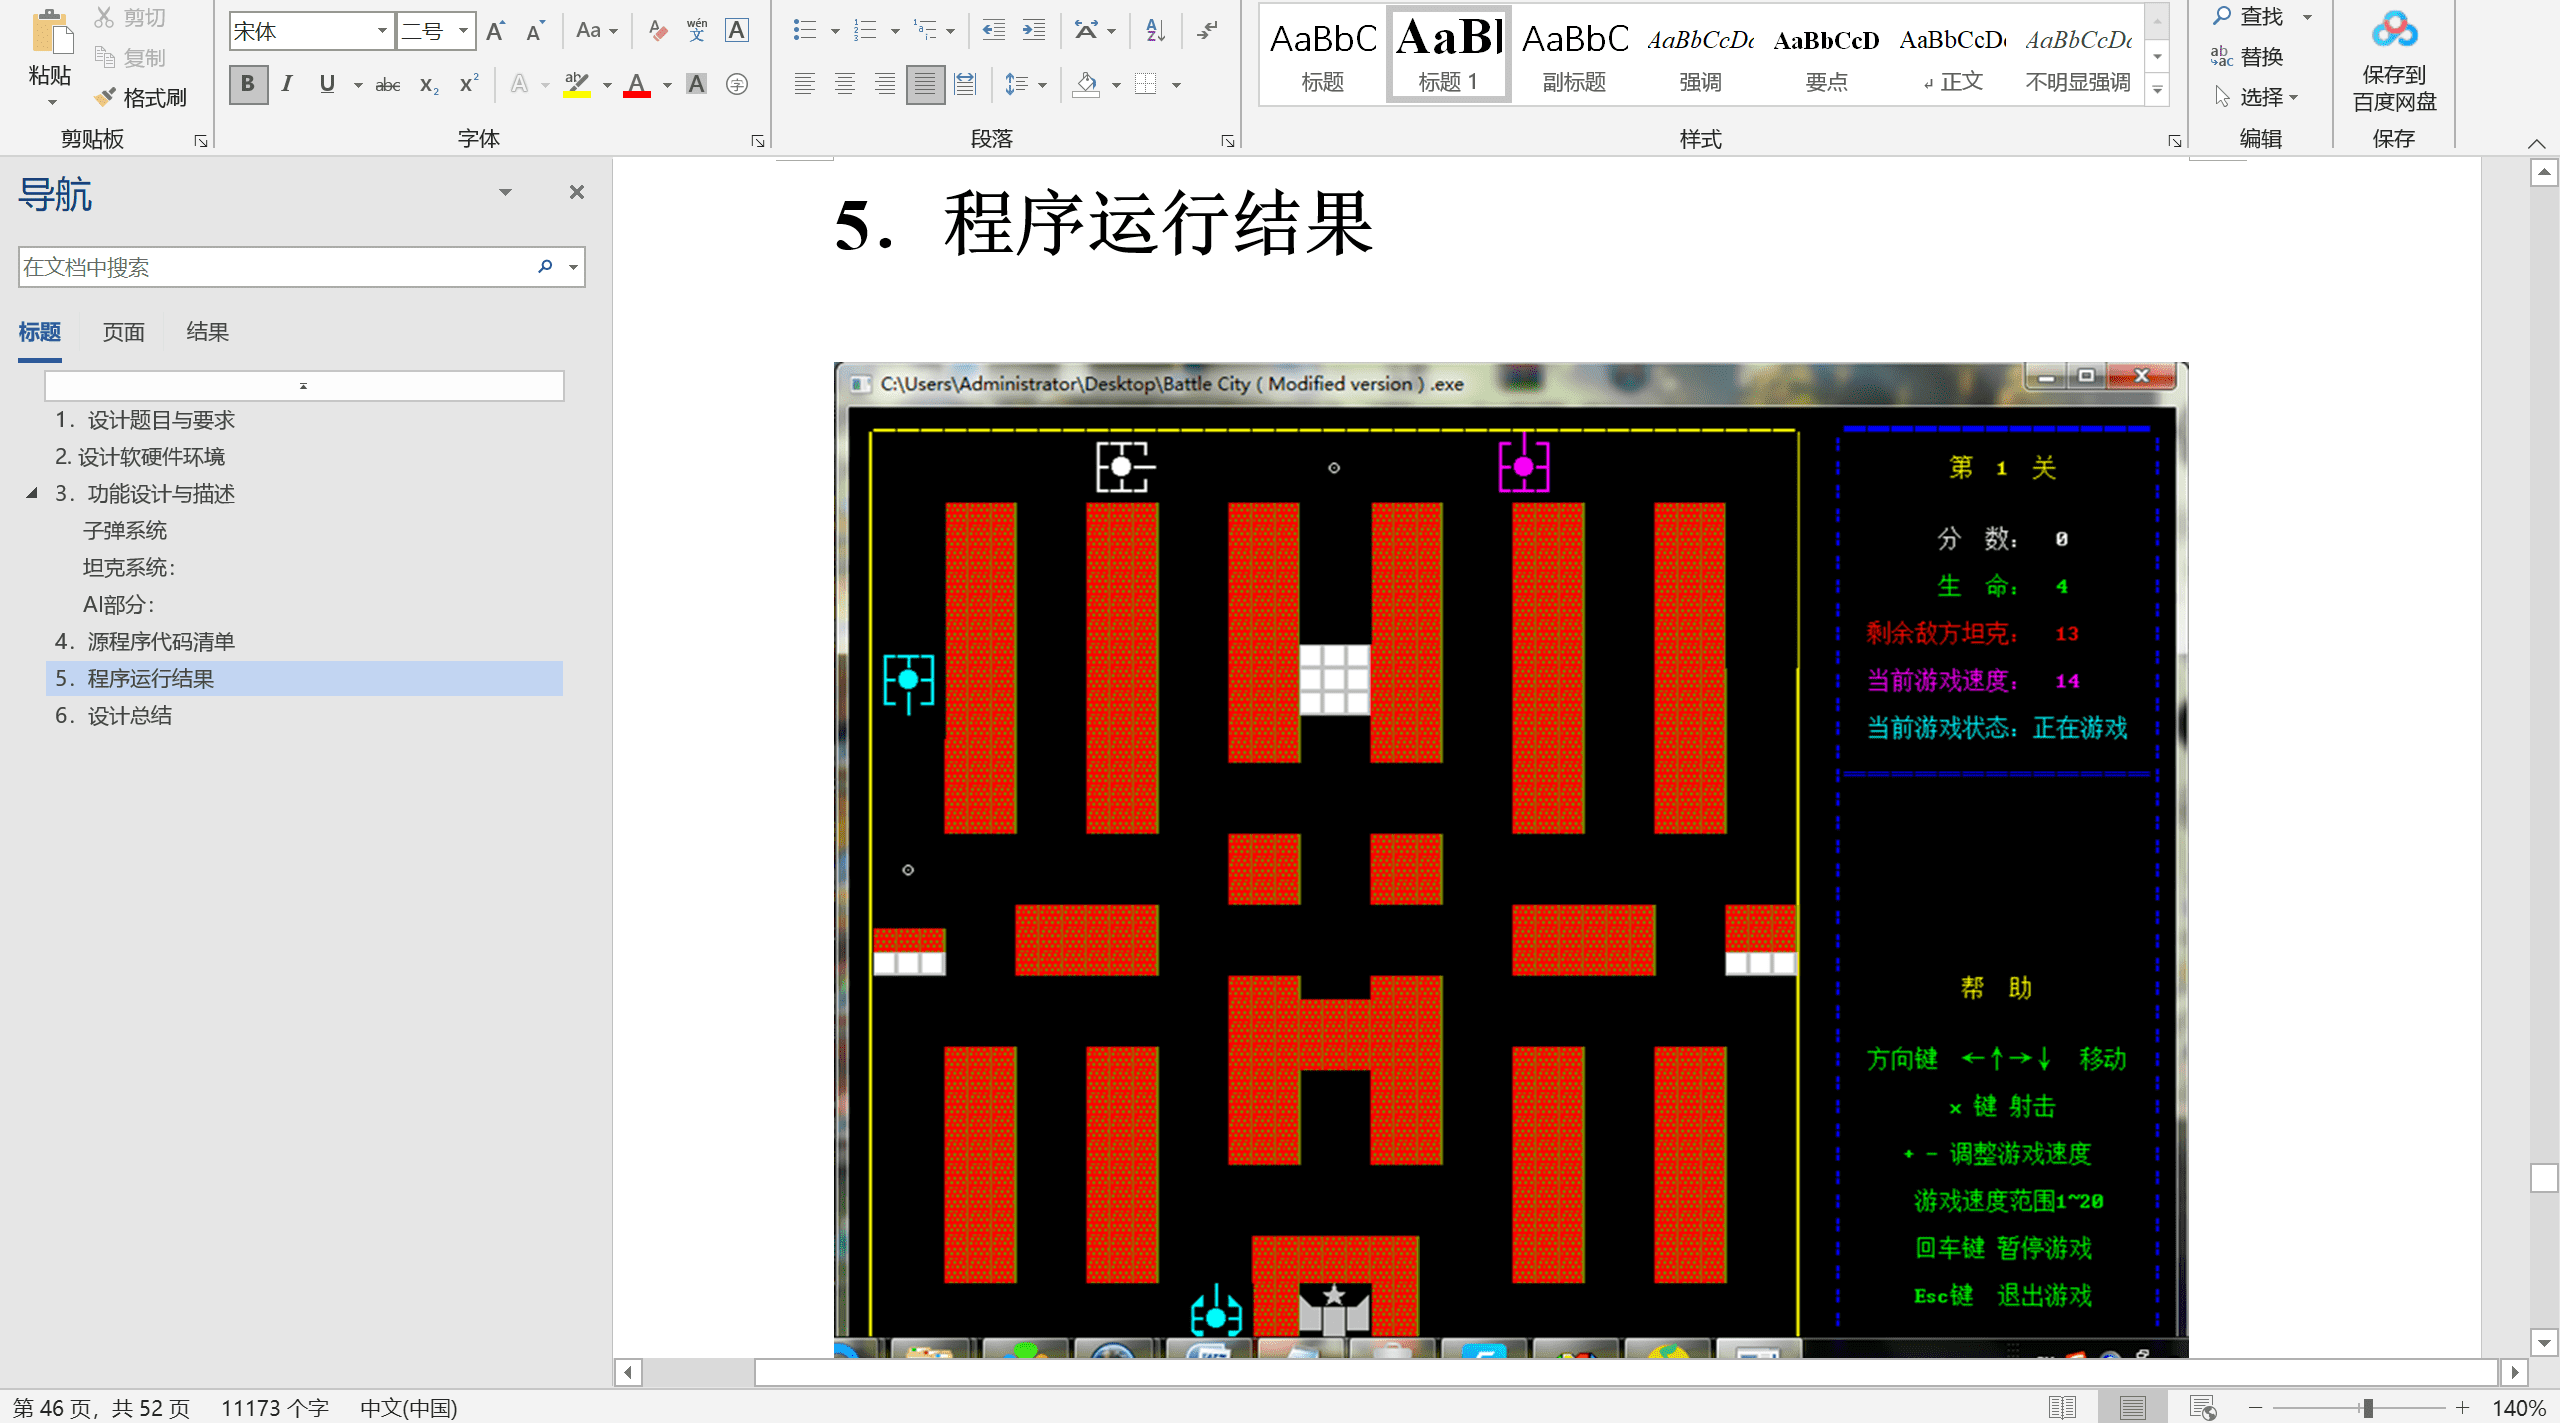Image resolution: width=2560 pixels, height=1423 pixels.
Task: Toggle Italic formatting
Action: 287,84
